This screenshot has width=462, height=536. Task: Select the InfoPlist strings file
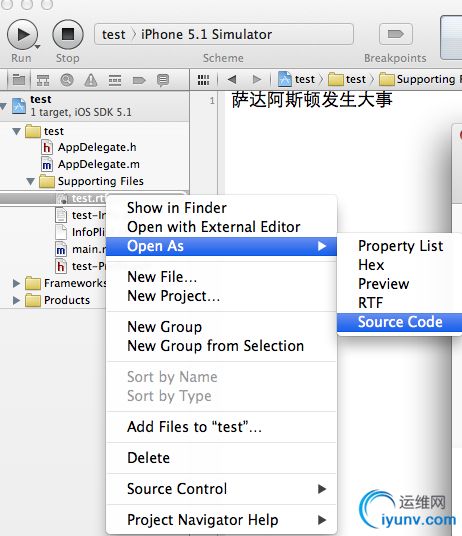pos(81,232)
